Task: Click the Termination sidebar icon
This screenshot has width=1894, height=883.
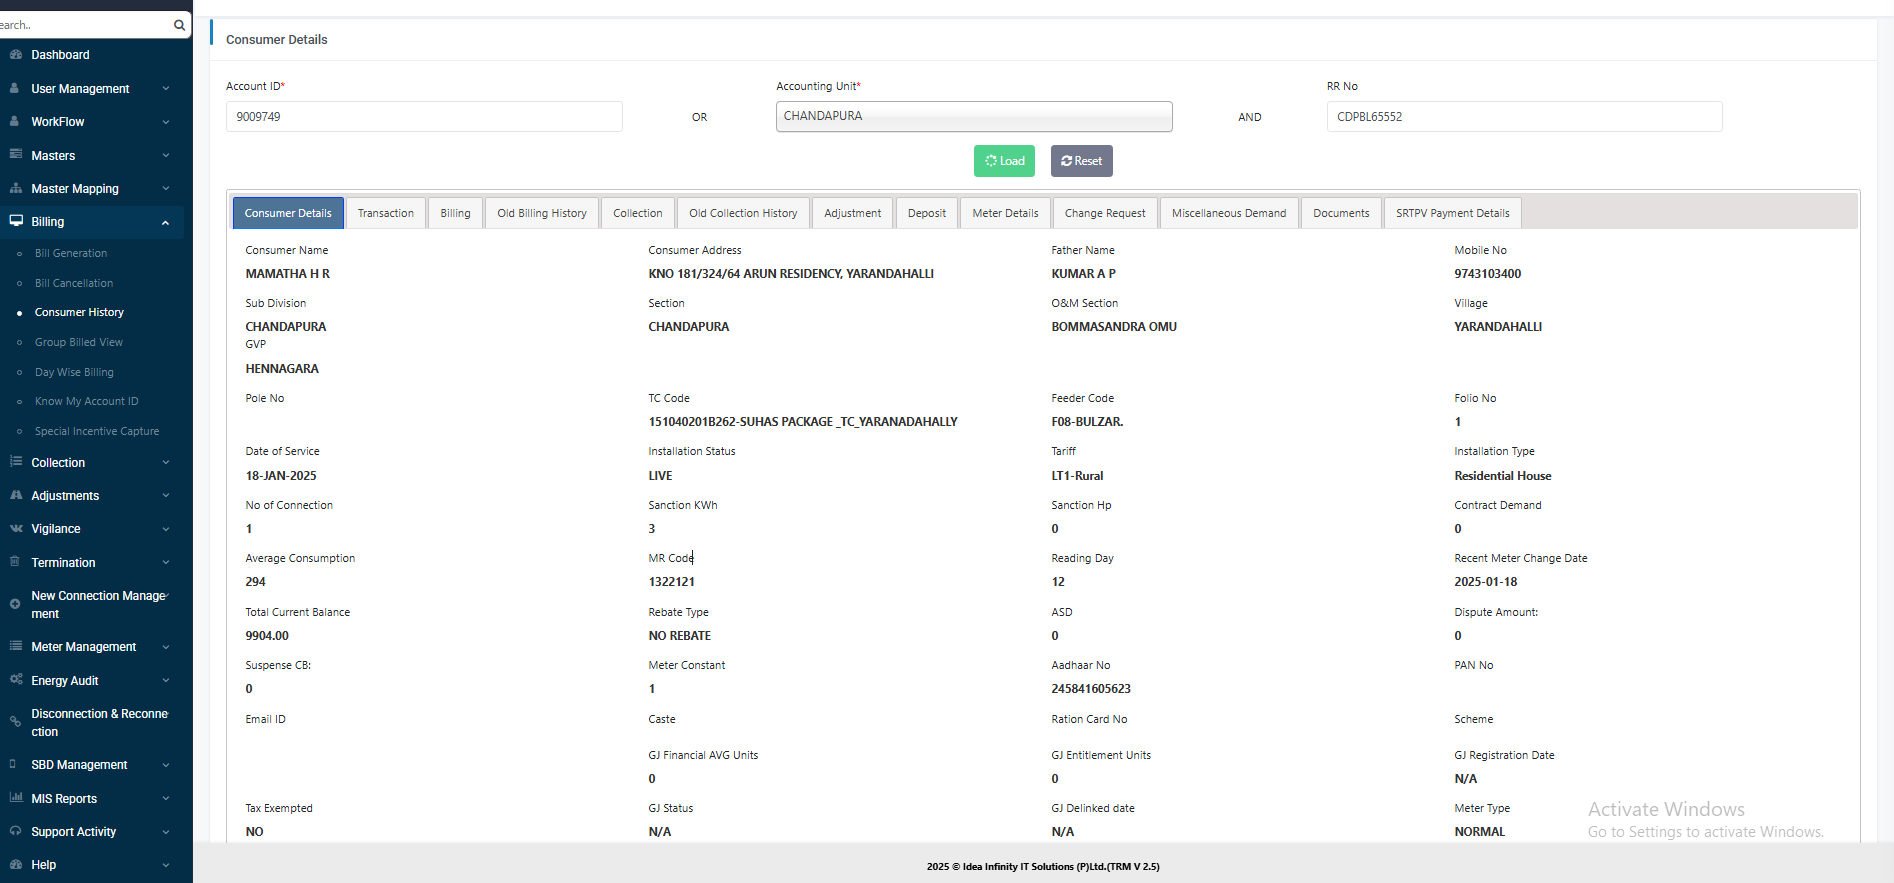Action: point(15,562)
